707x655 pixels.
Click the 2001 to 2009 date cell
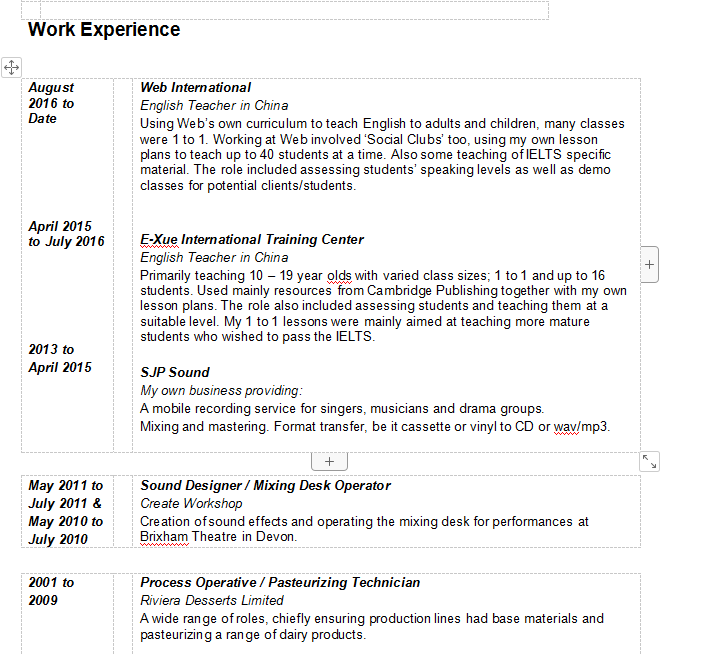pos(51,591)
